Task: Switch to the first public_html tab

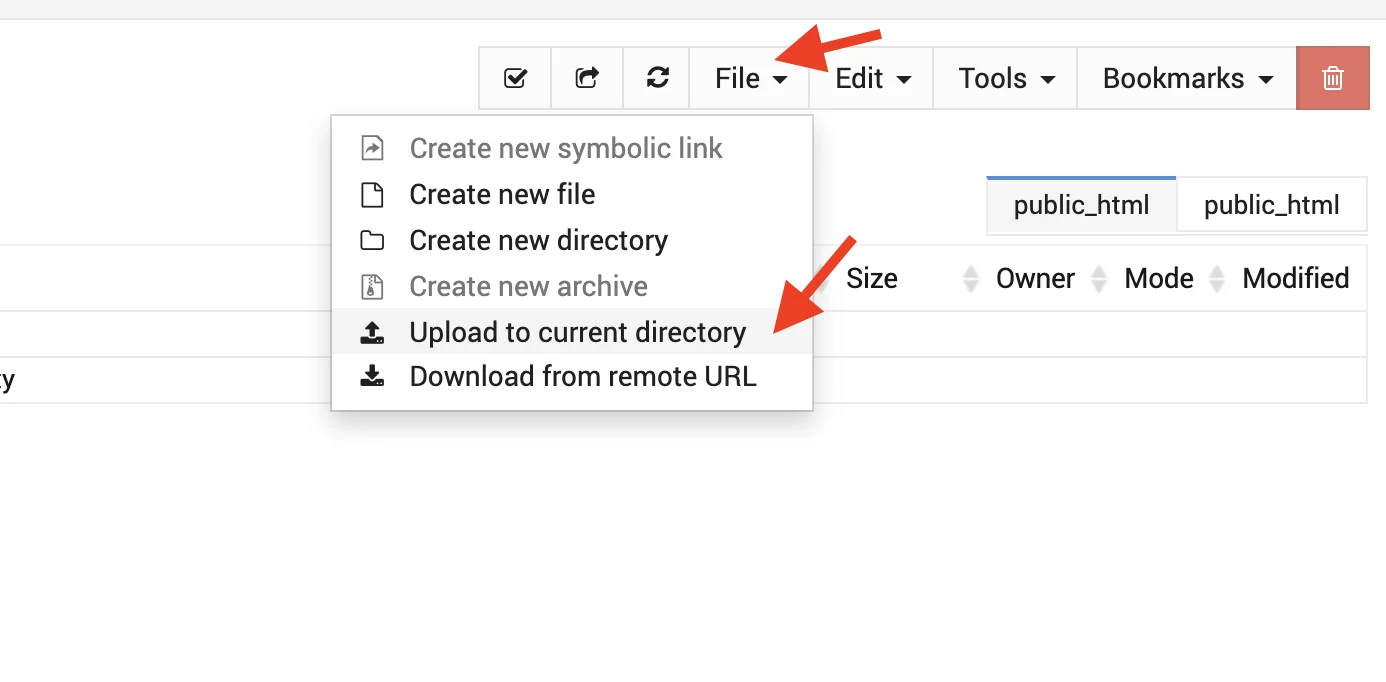Action: pyautogui.click(x=1081, y=206)
